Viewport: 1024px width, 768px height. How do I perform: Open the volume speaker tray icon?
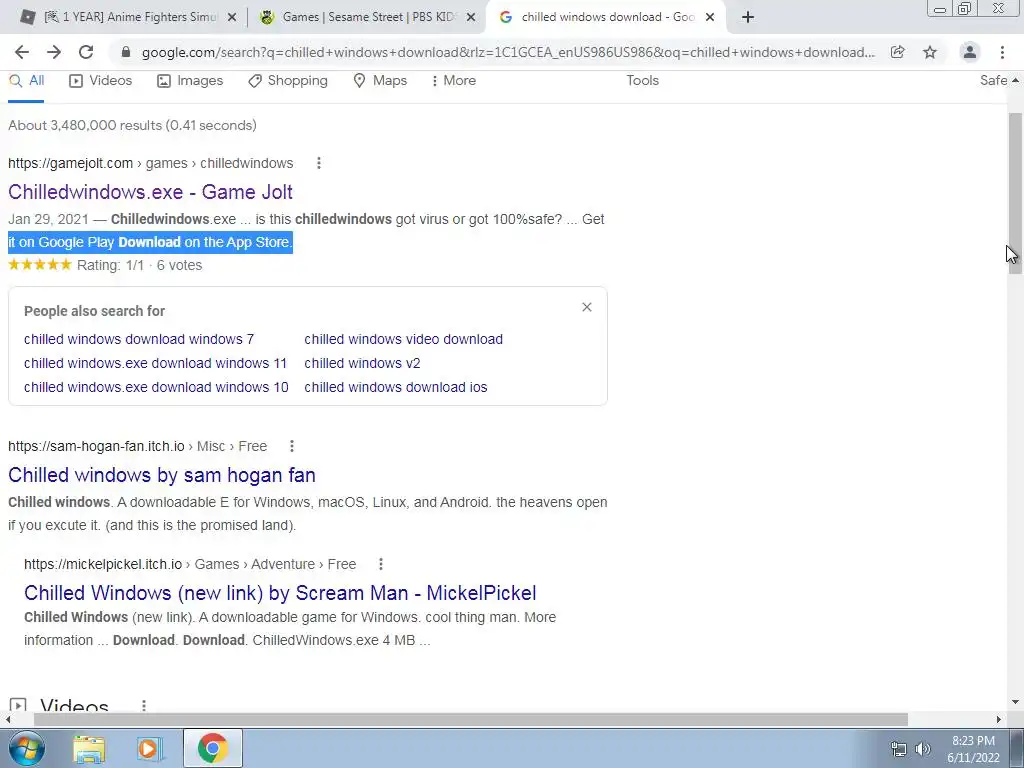[923, 749]
